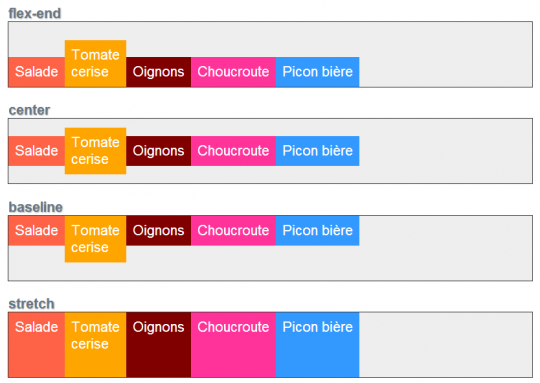
Task: Click Choucroute column in stretch row
Action: [x=233, y=345]
